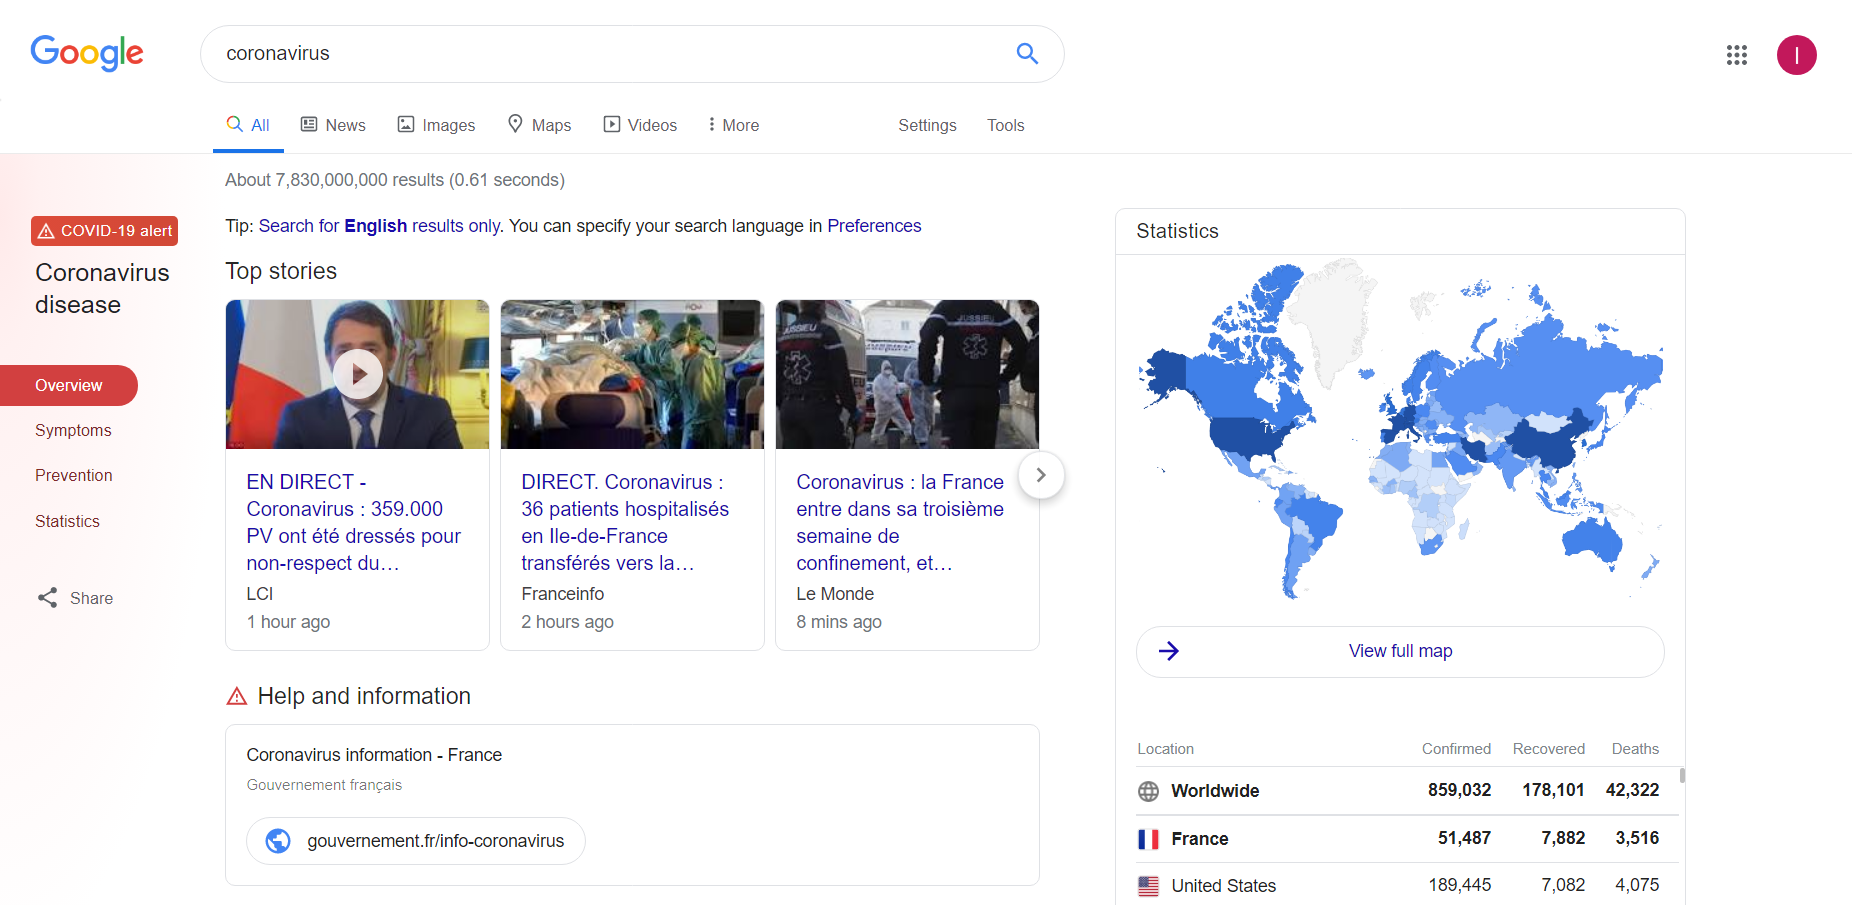The height and width of the screenshot is (905, 1870).
Task: Click the Top stories heading
Action: (281, 271)
